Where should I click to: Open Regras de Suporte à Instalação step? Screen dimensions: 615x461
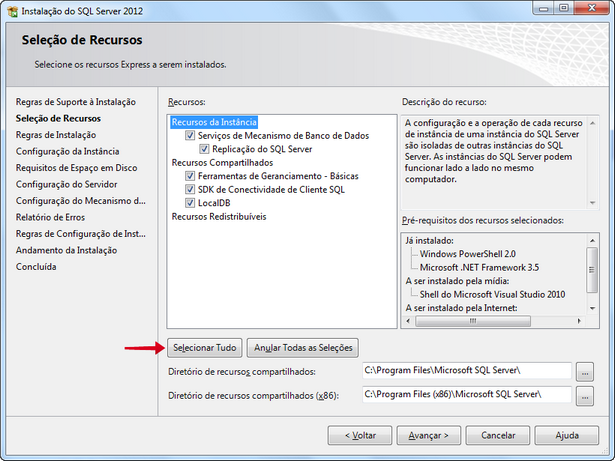click(x=76, y=102)
